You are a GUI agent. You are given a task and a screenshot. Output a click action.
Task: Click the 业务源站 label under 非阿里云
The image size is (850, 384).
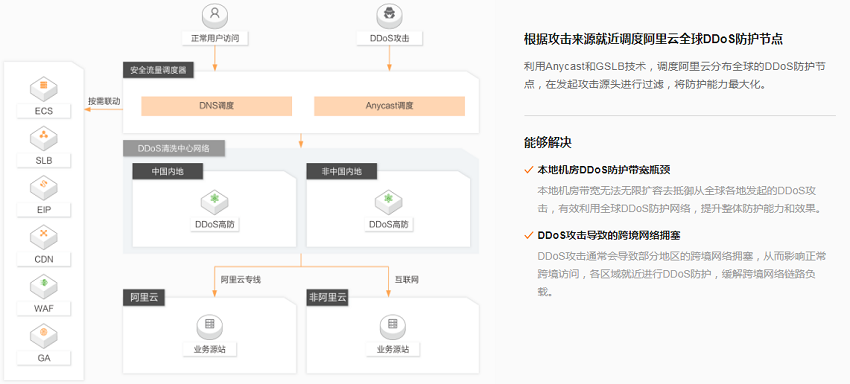coord(392,349)
